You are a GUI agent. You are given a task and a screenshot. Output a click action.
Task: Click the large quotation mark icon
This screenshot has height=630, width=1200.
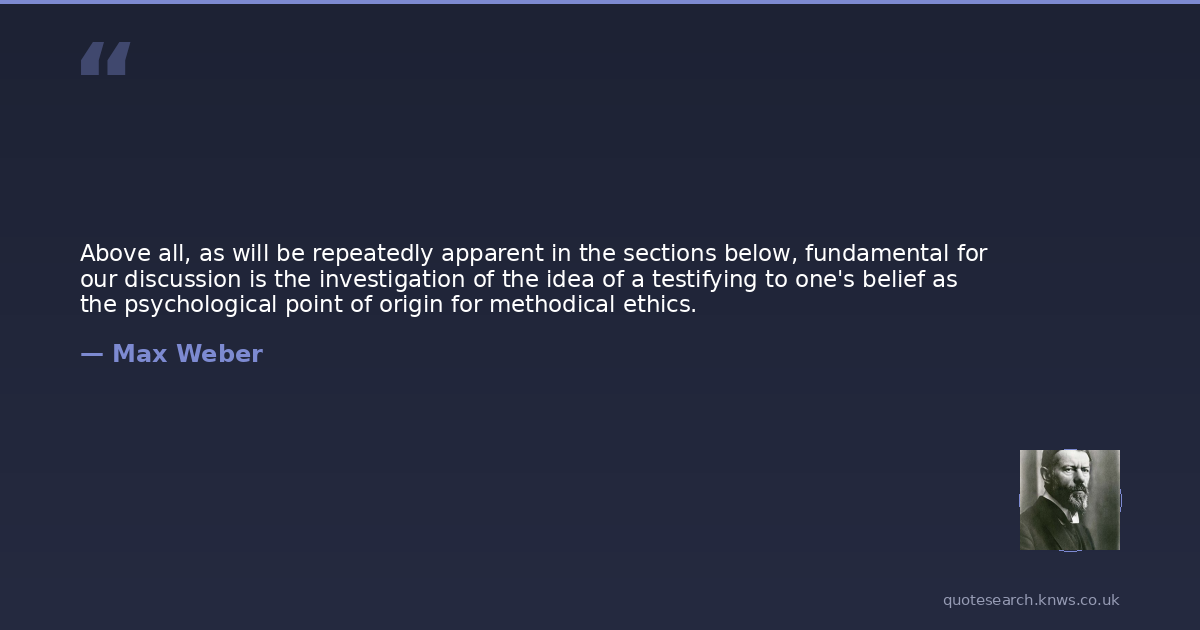click(105, 59)
